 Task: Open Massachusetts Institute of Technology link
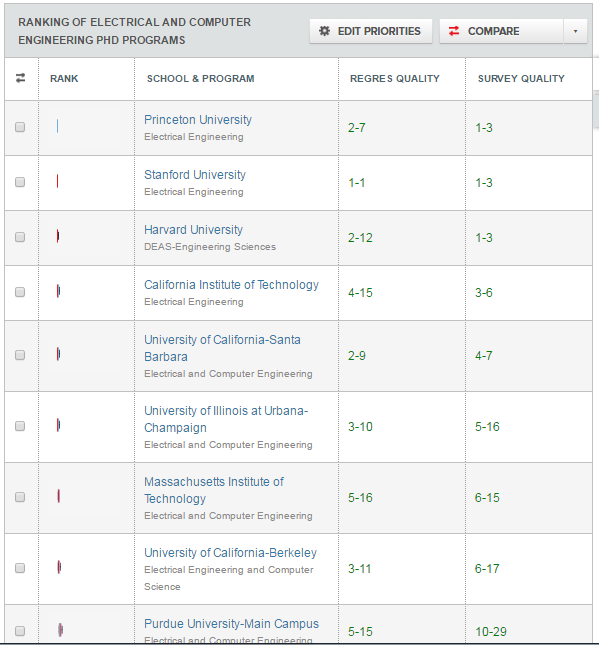point(214,490)
